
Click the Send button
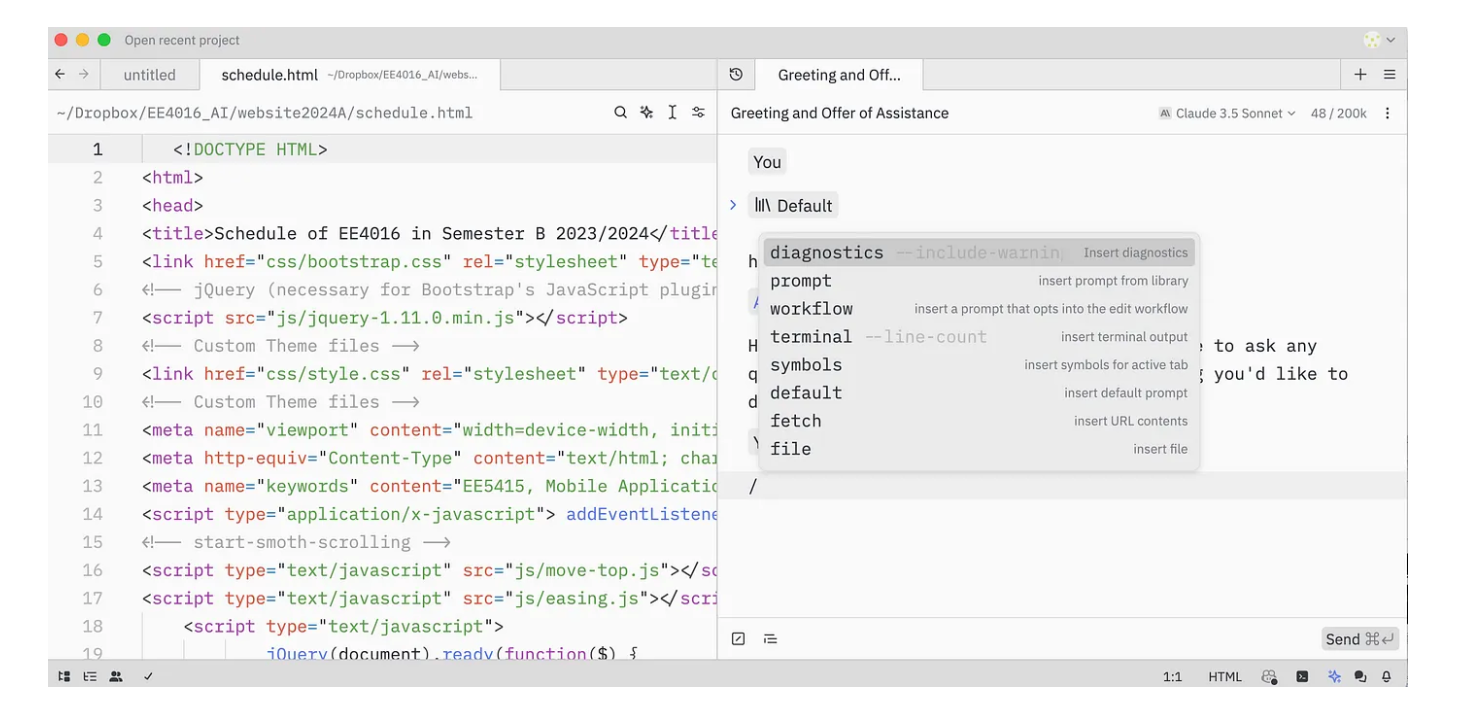(1359, 639)
